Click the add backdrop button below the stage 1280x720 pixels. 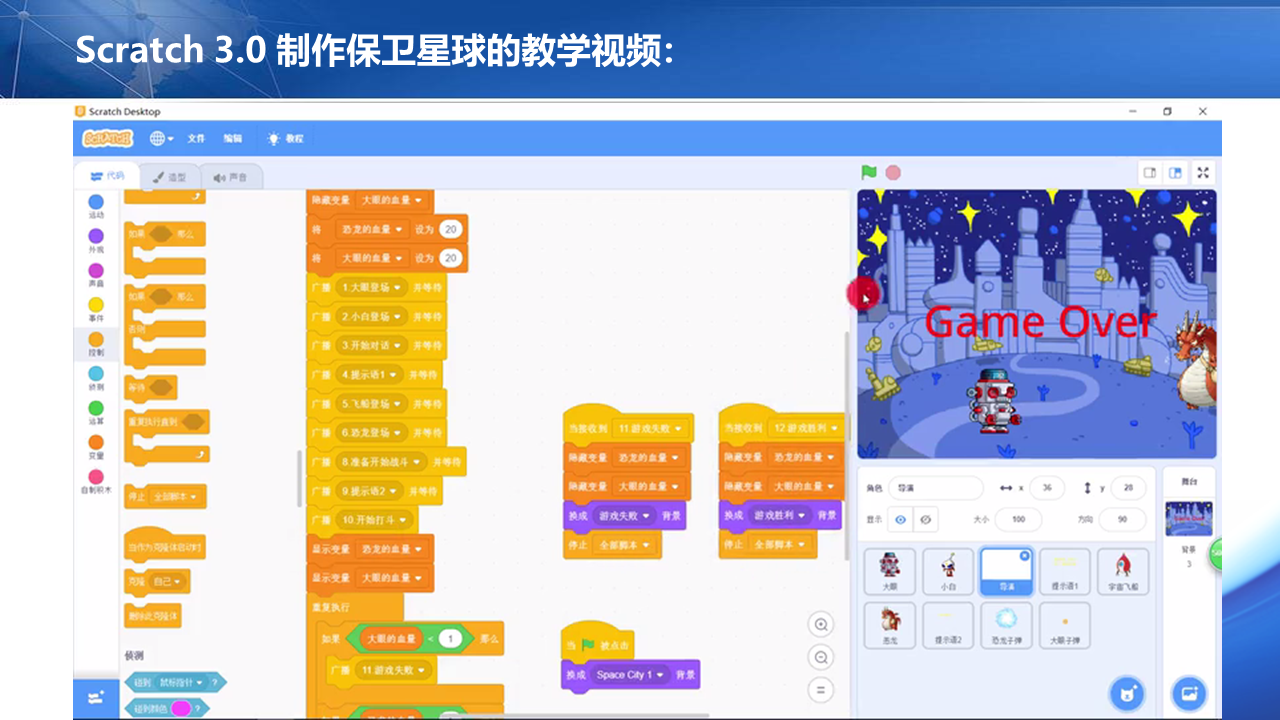(1189, 693)
